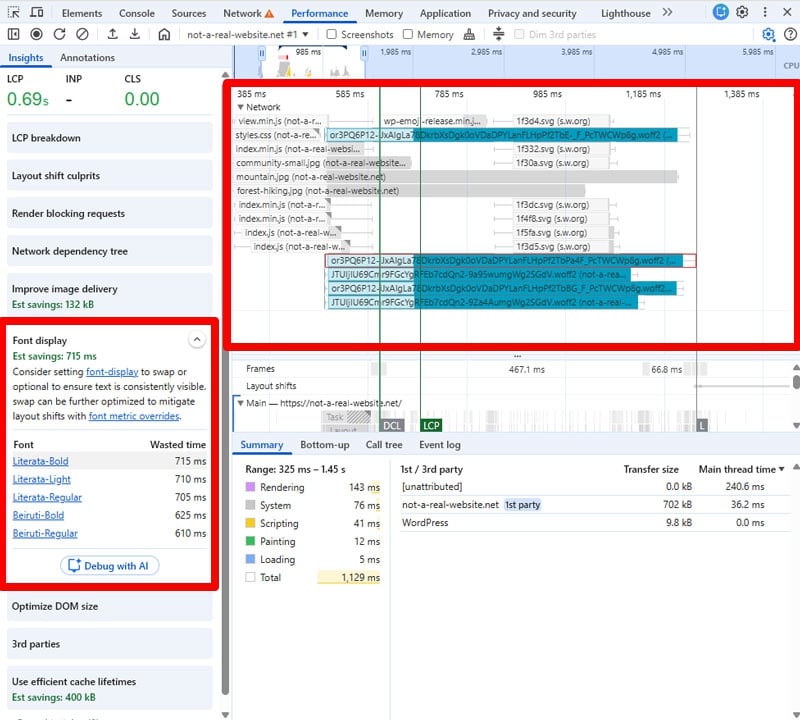Open the recording history dropdown
This screenshot has width=800, height=720.
click(305, 33)
